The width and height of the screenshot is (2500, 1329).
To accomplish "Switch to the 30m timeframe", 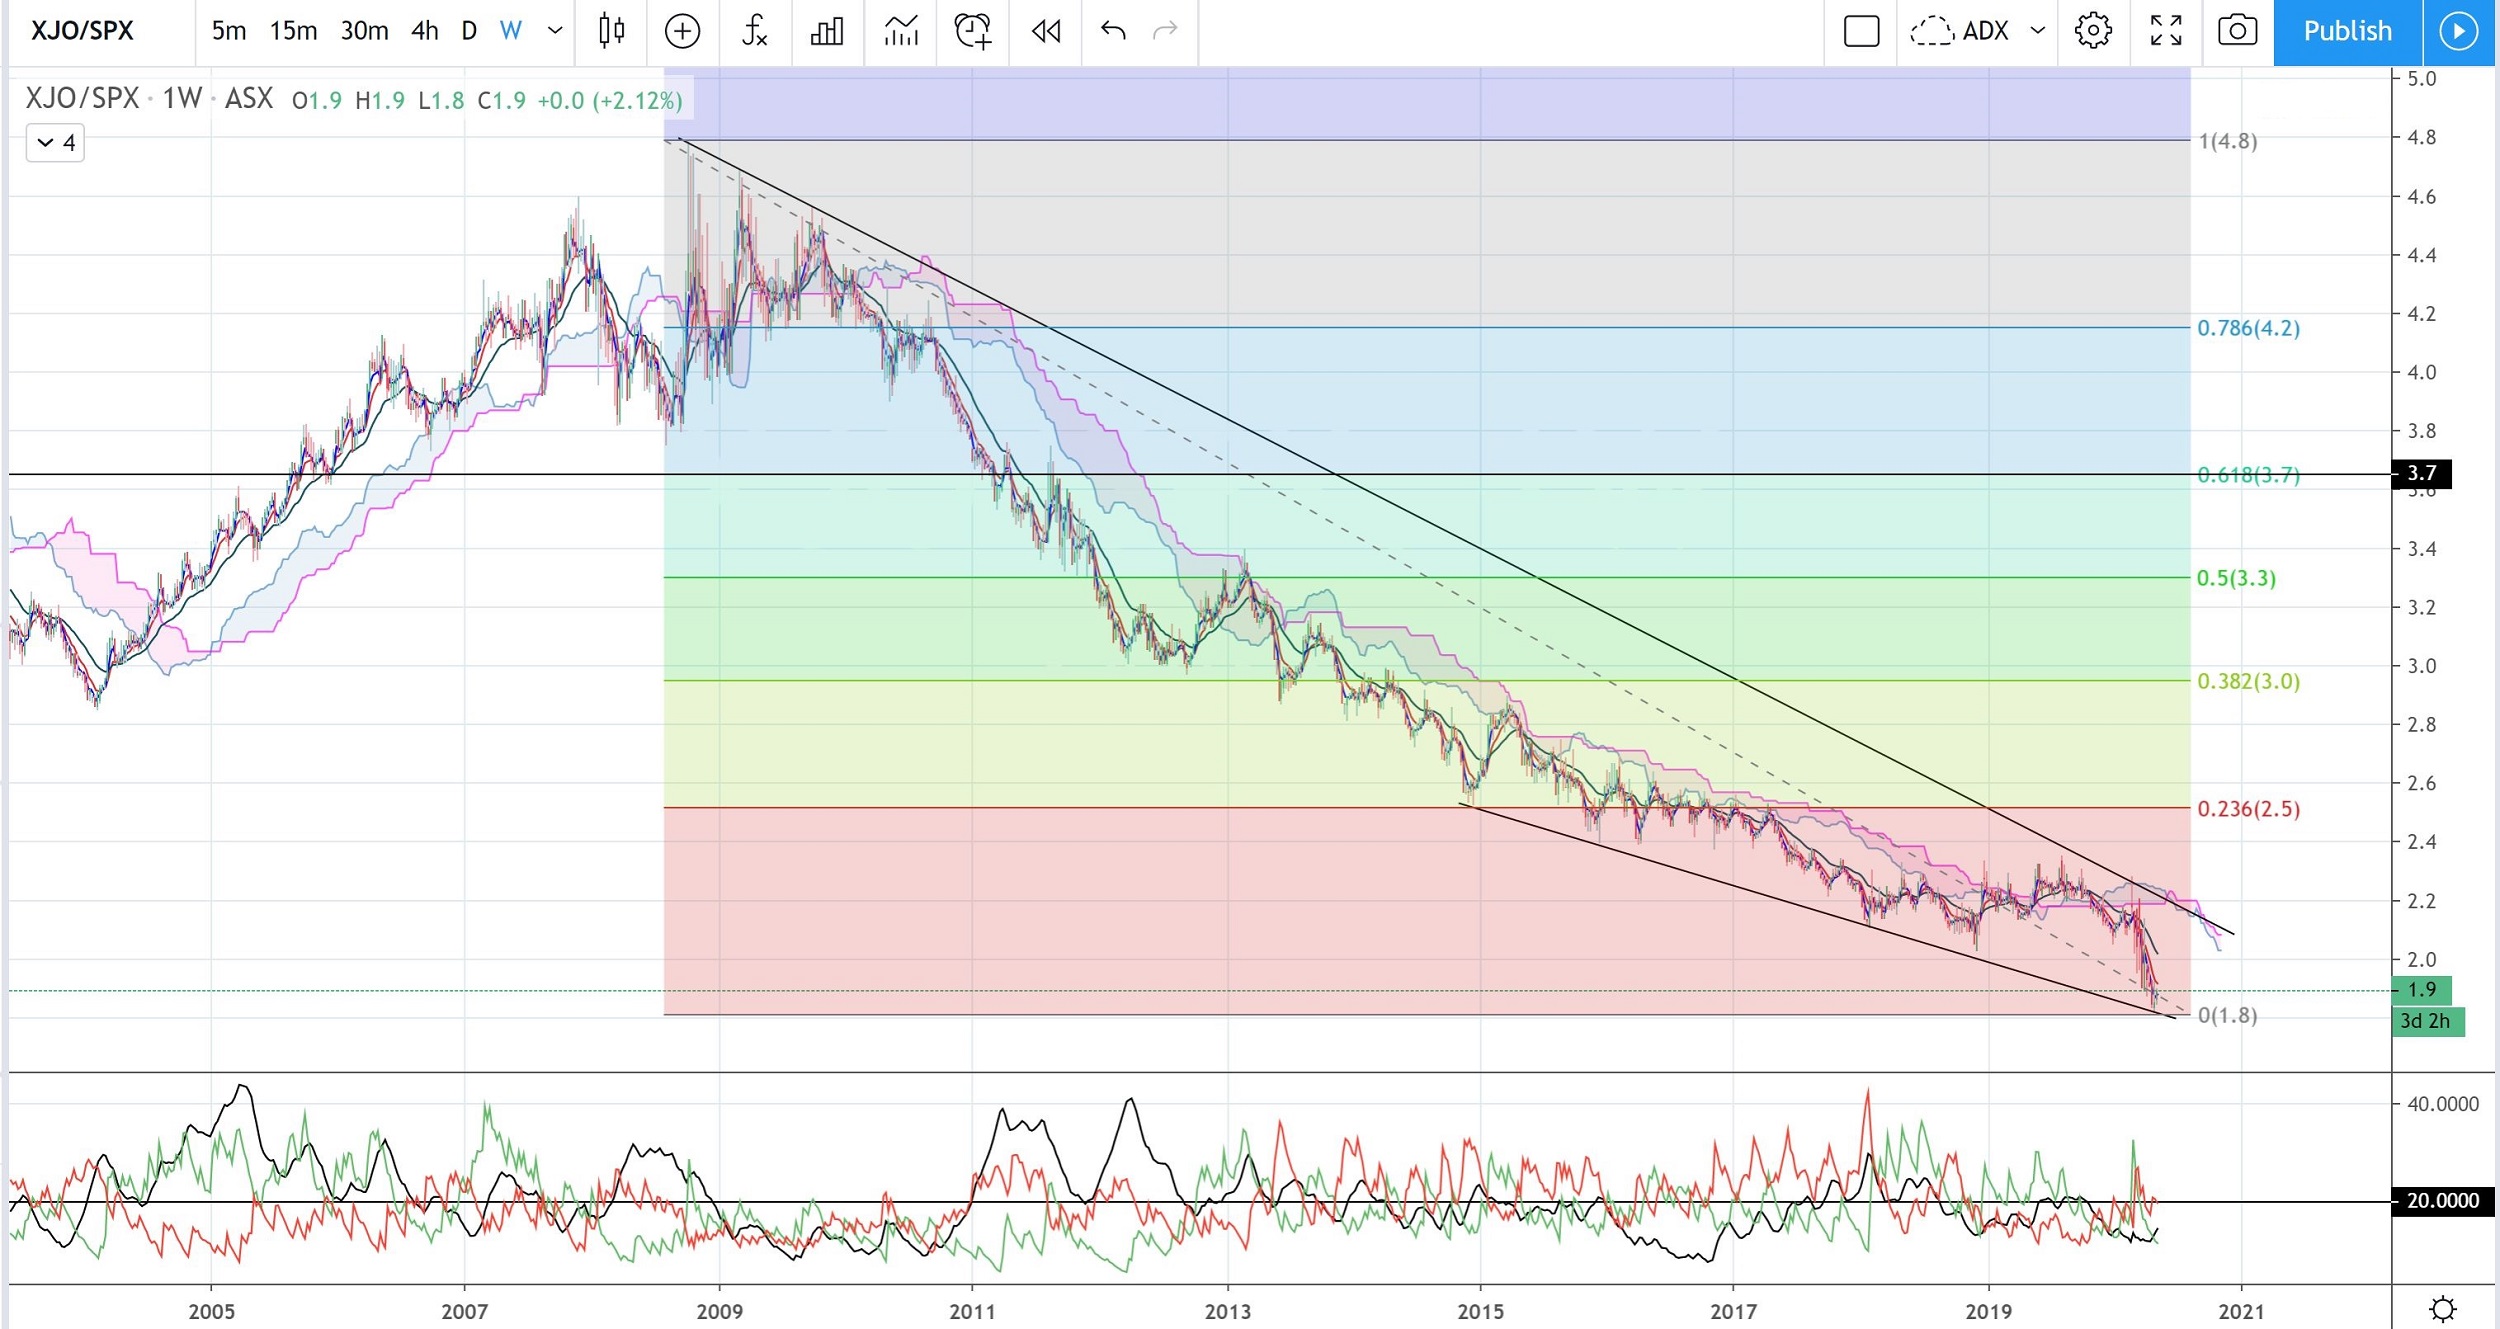I will pos(364,31).
